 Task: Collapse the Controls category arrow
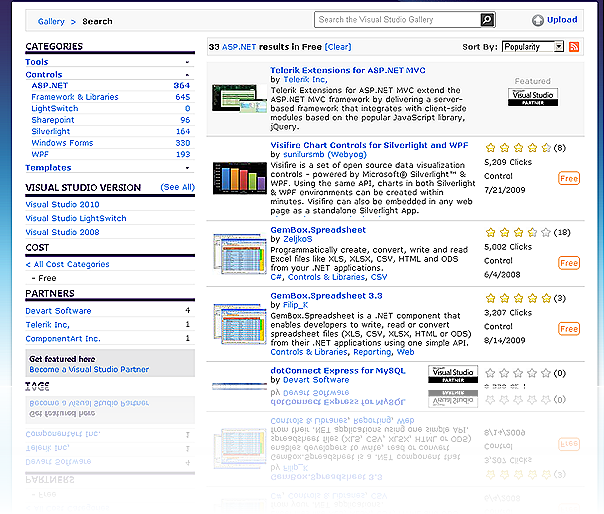[x=187, y=75]
